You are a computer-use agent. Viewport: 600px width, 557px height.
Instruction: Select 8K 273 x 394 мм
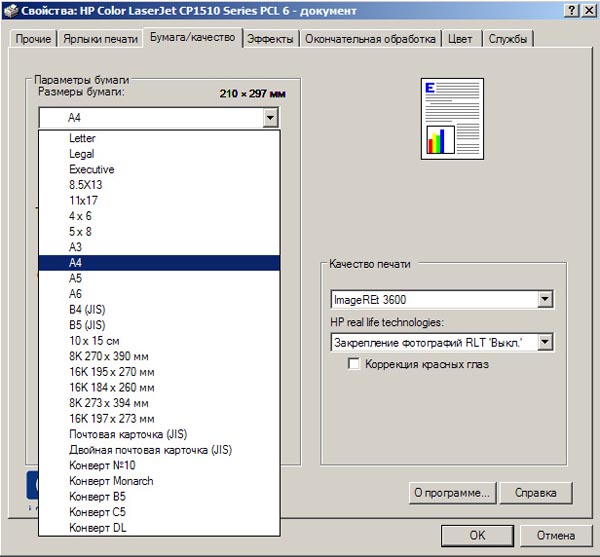[159, 403]
